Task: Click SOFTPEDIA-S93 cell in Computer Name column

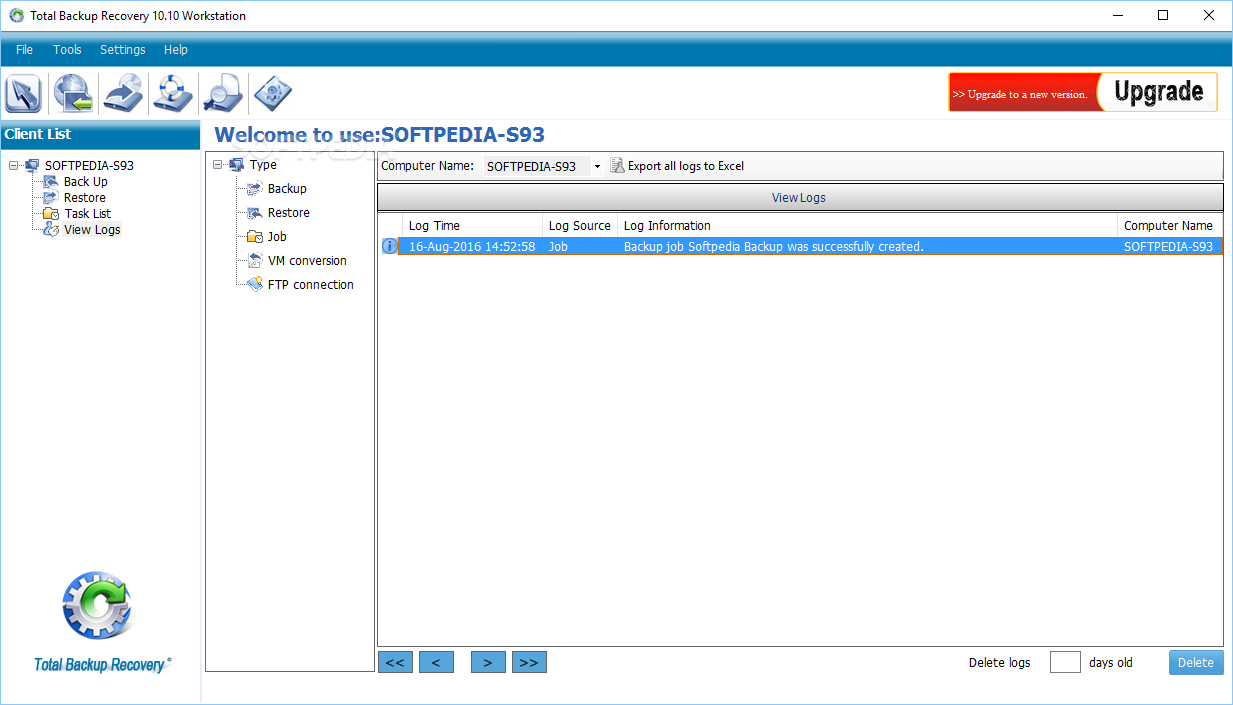Action: [1168, 246]
